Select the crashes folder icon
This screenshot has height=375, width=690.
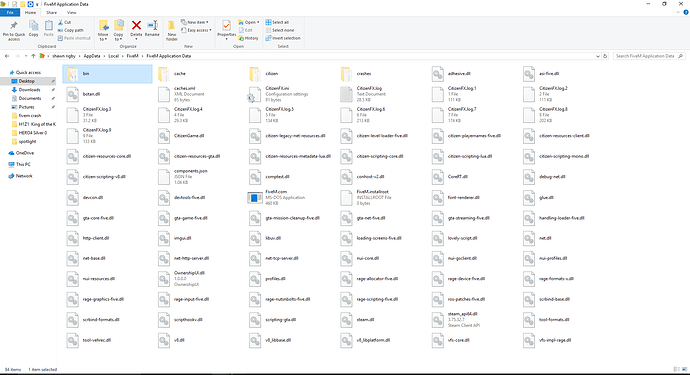346,74
